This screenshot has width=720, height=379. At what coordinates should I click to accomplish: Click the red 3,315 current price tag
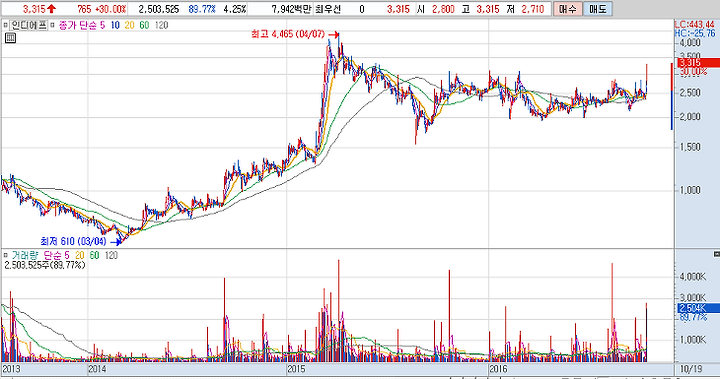(697, 63)
